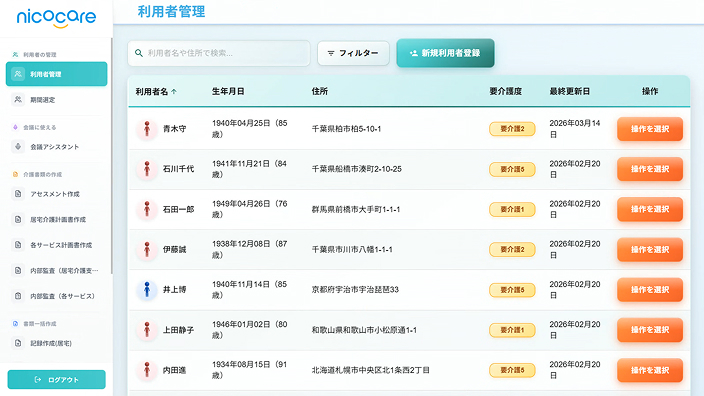Click the care level badge for 井上博
Image resolution: width=704 pixels, height=396 pixels.
click(512, 290)
